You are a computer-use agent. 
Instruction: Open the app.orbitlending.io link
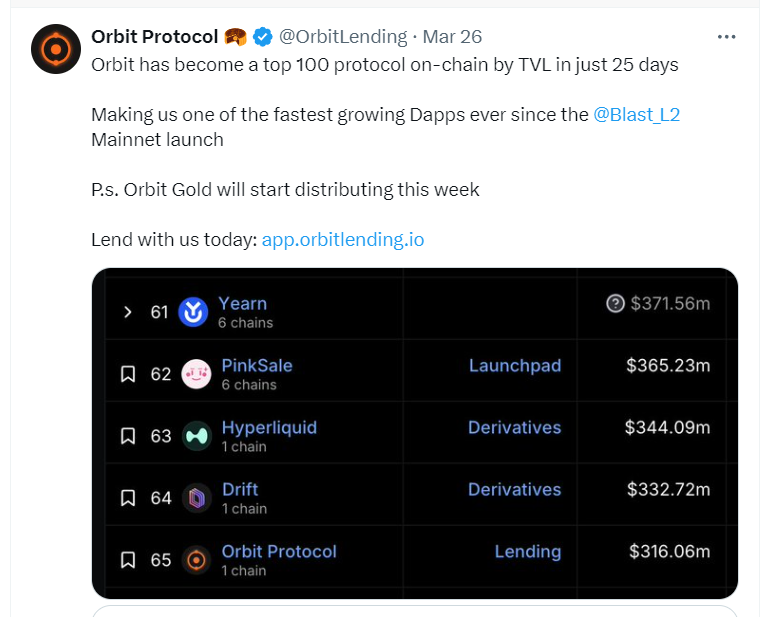343,240
